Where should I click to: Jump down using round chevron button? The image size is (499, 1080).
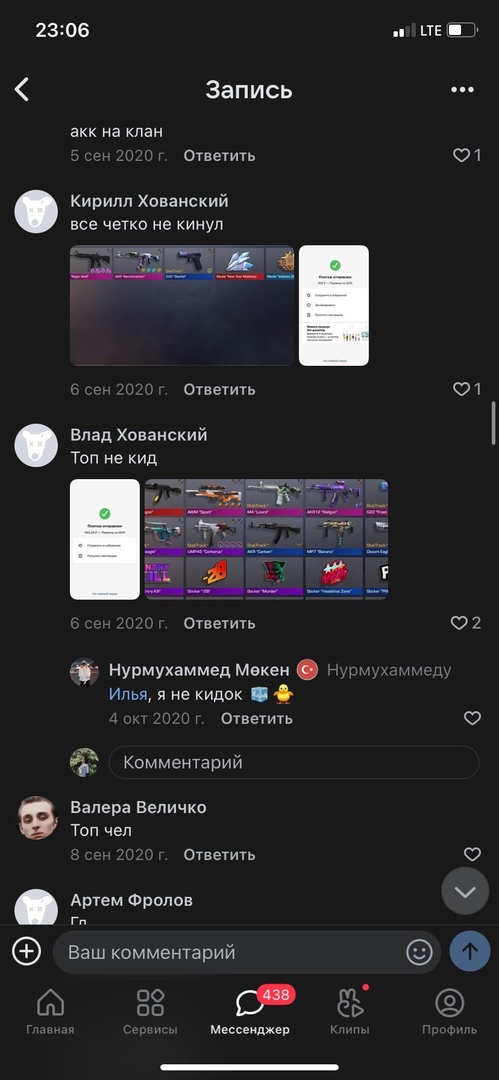pos(465,891)
